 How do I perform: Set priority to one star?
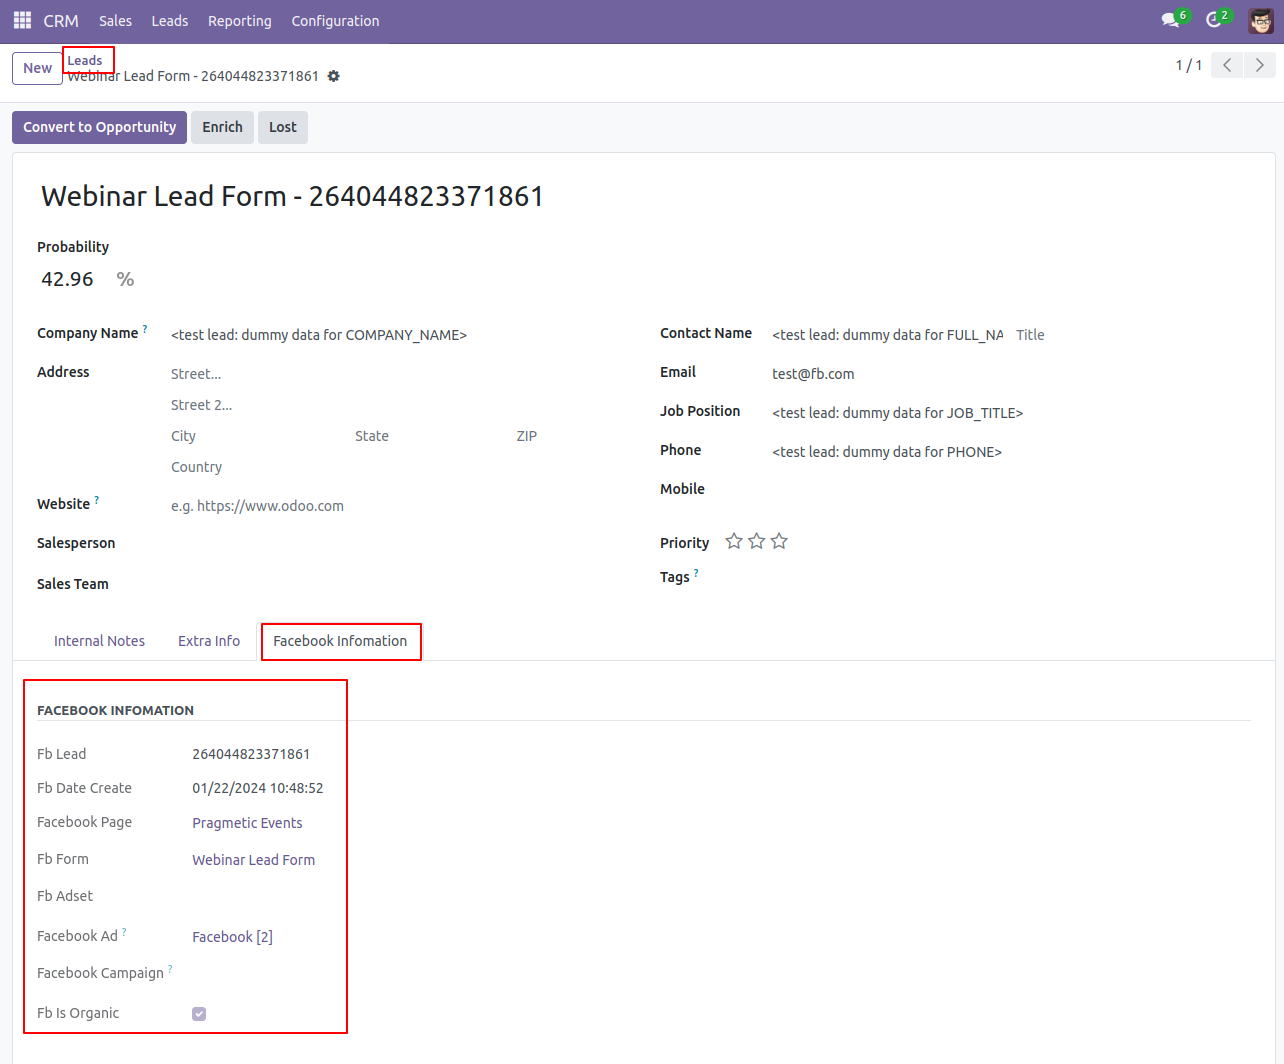(734, 541)
